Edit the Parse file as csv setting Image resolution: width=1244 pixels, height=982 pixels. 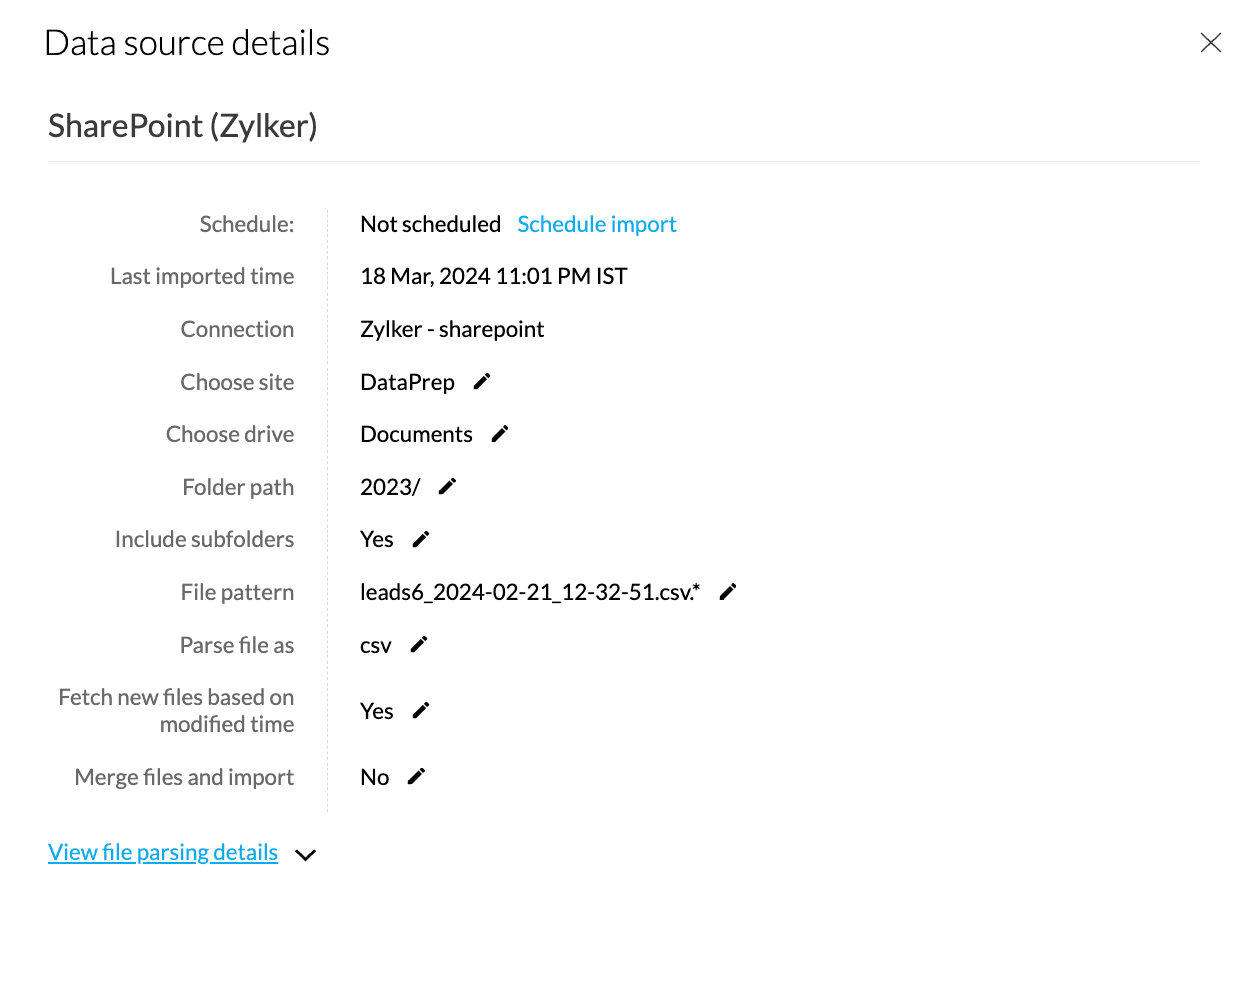(x=419, y=644)
